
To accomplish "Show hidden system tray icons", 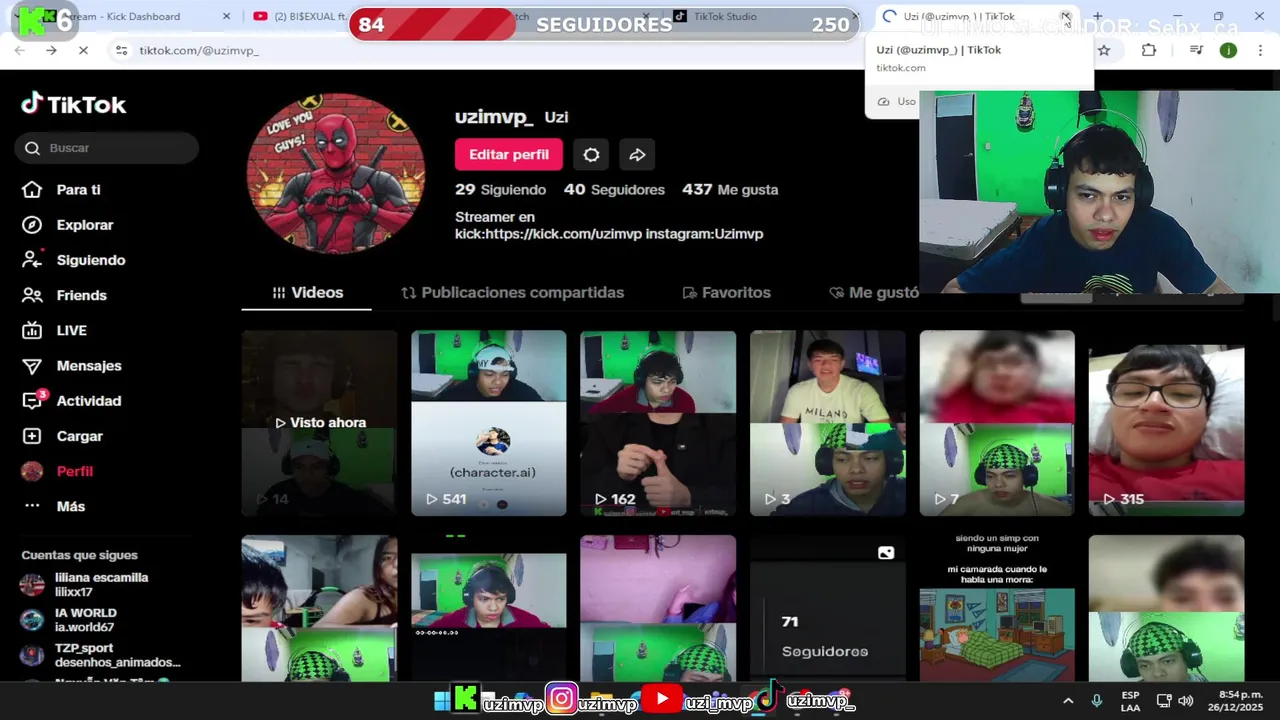I will (x=1068, y=701).
